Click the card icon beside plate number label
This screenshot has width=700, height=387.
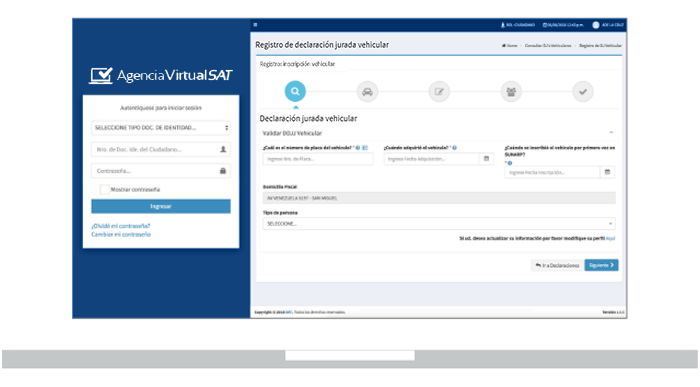tap(365, 148)
